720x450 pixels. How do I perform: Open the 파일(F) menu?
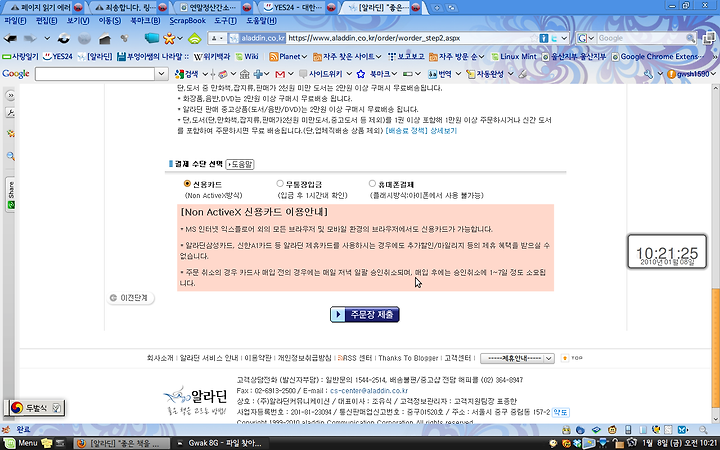click(x=15, y=20)
